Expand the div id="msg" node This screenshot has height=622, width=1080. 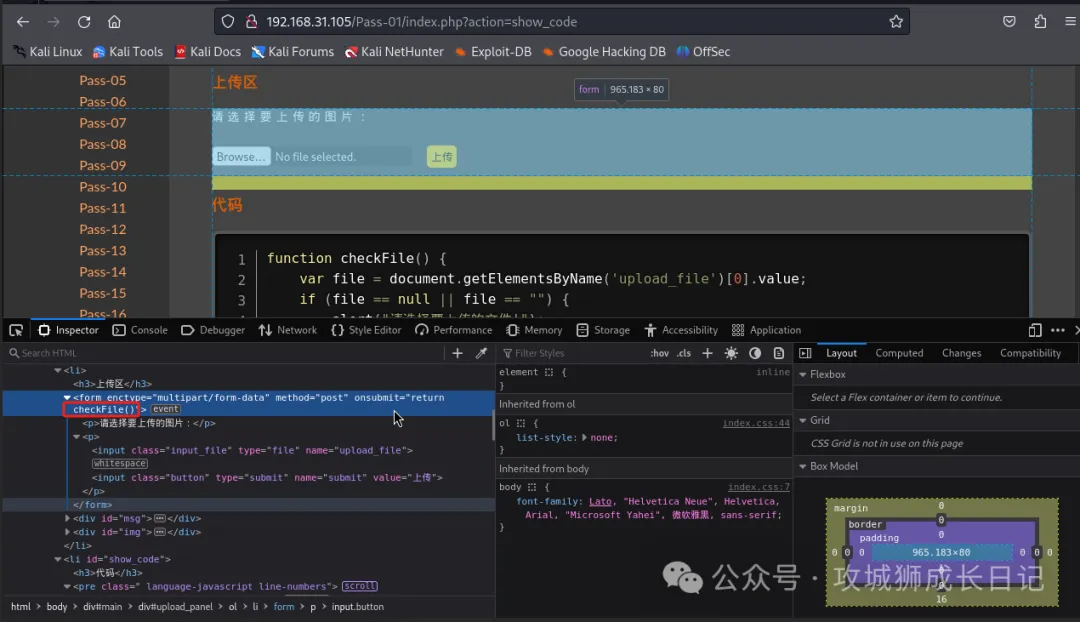[68, 518]
